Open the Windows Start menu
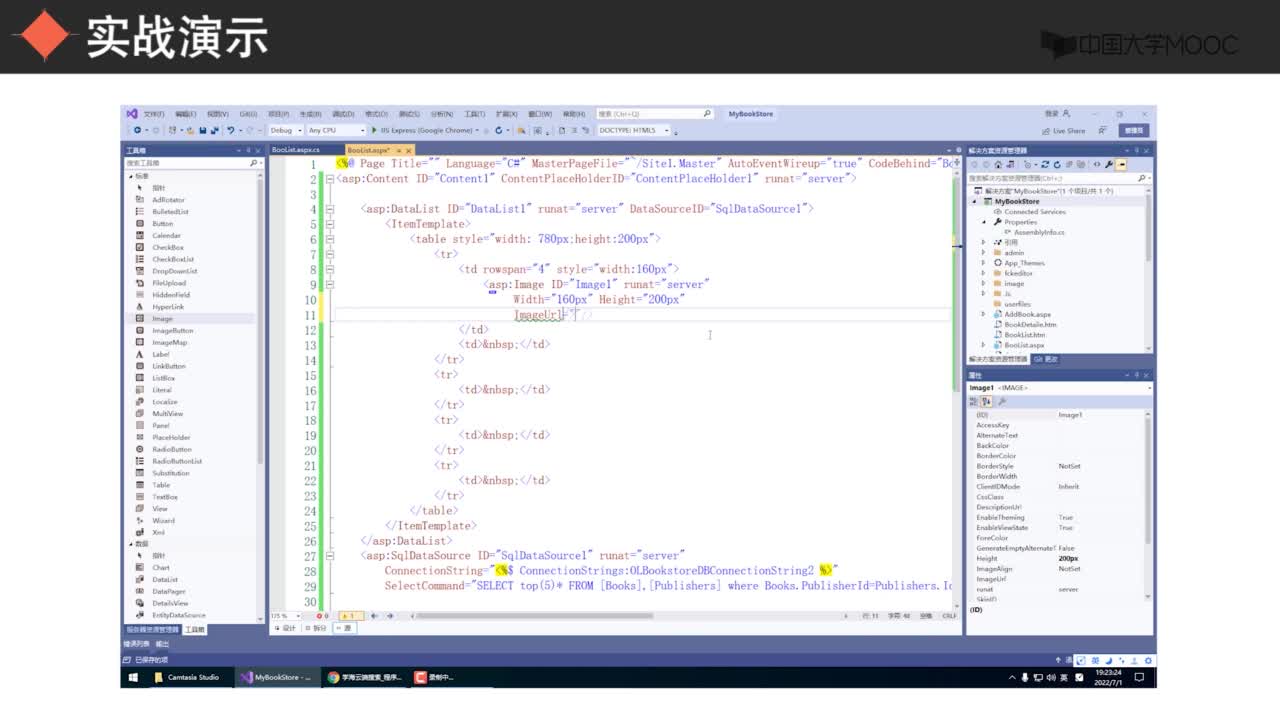Screen dimensions: 1280x720 133,677
